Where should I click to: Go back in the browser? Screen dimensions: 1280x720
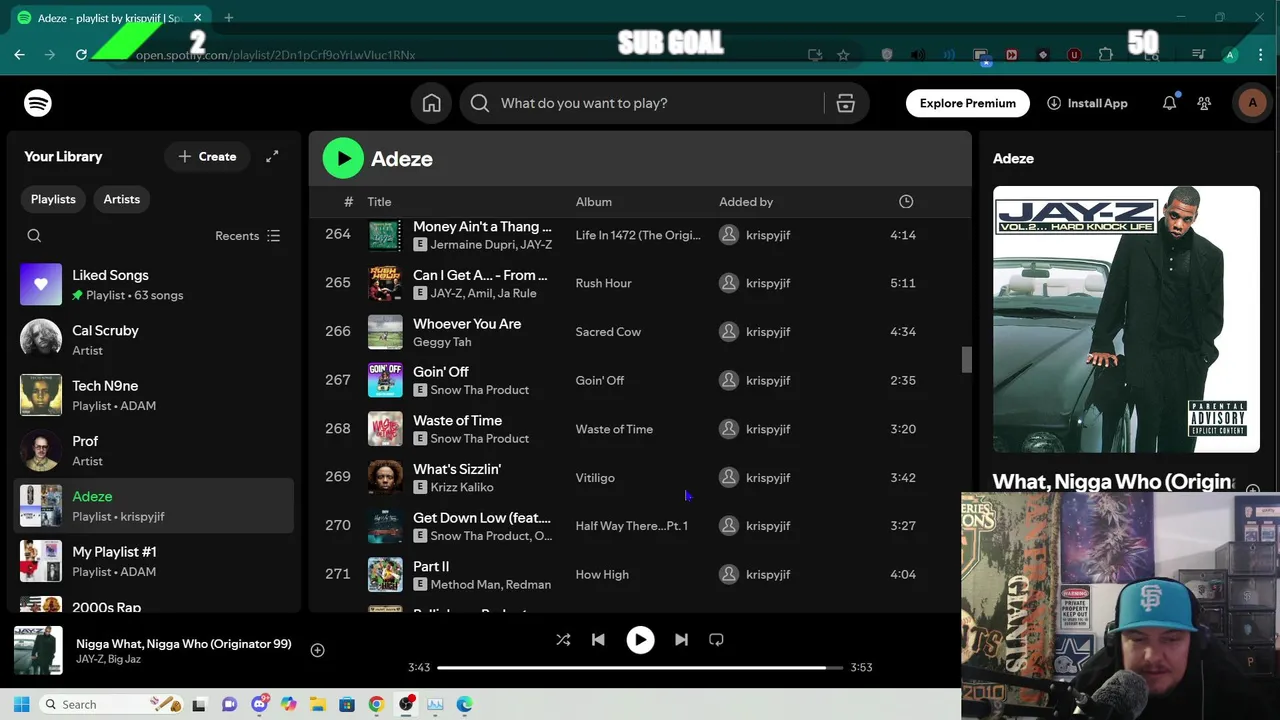[x=19, y=55]
